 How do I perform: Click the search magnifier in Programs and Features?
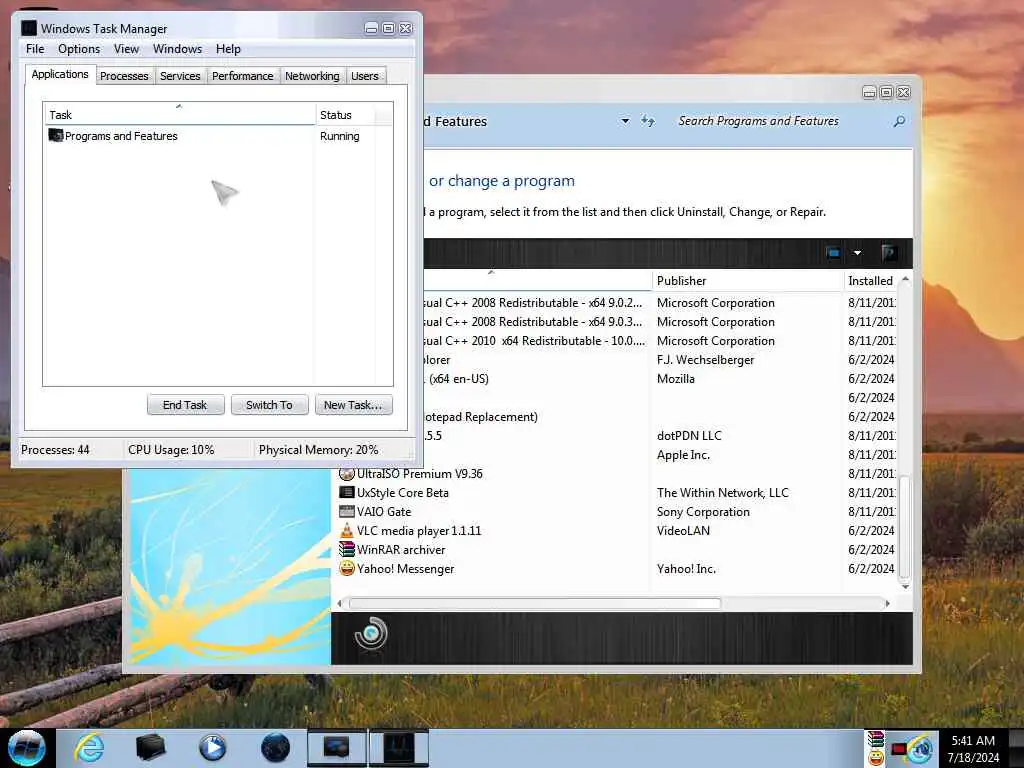click(899, 121)
